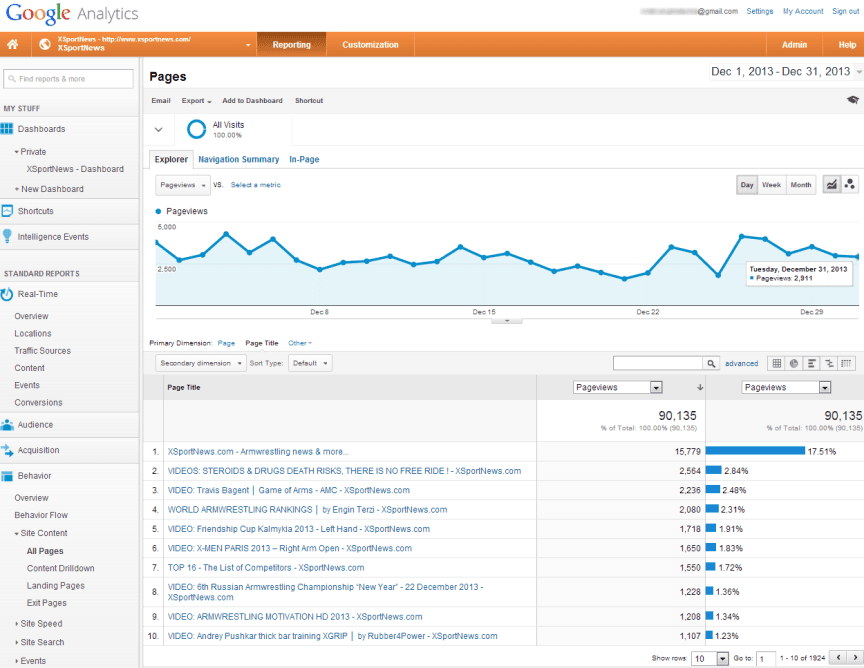The image size is (864, 668).
Task: Click the Behavior section icon
Action: point(7,476)
